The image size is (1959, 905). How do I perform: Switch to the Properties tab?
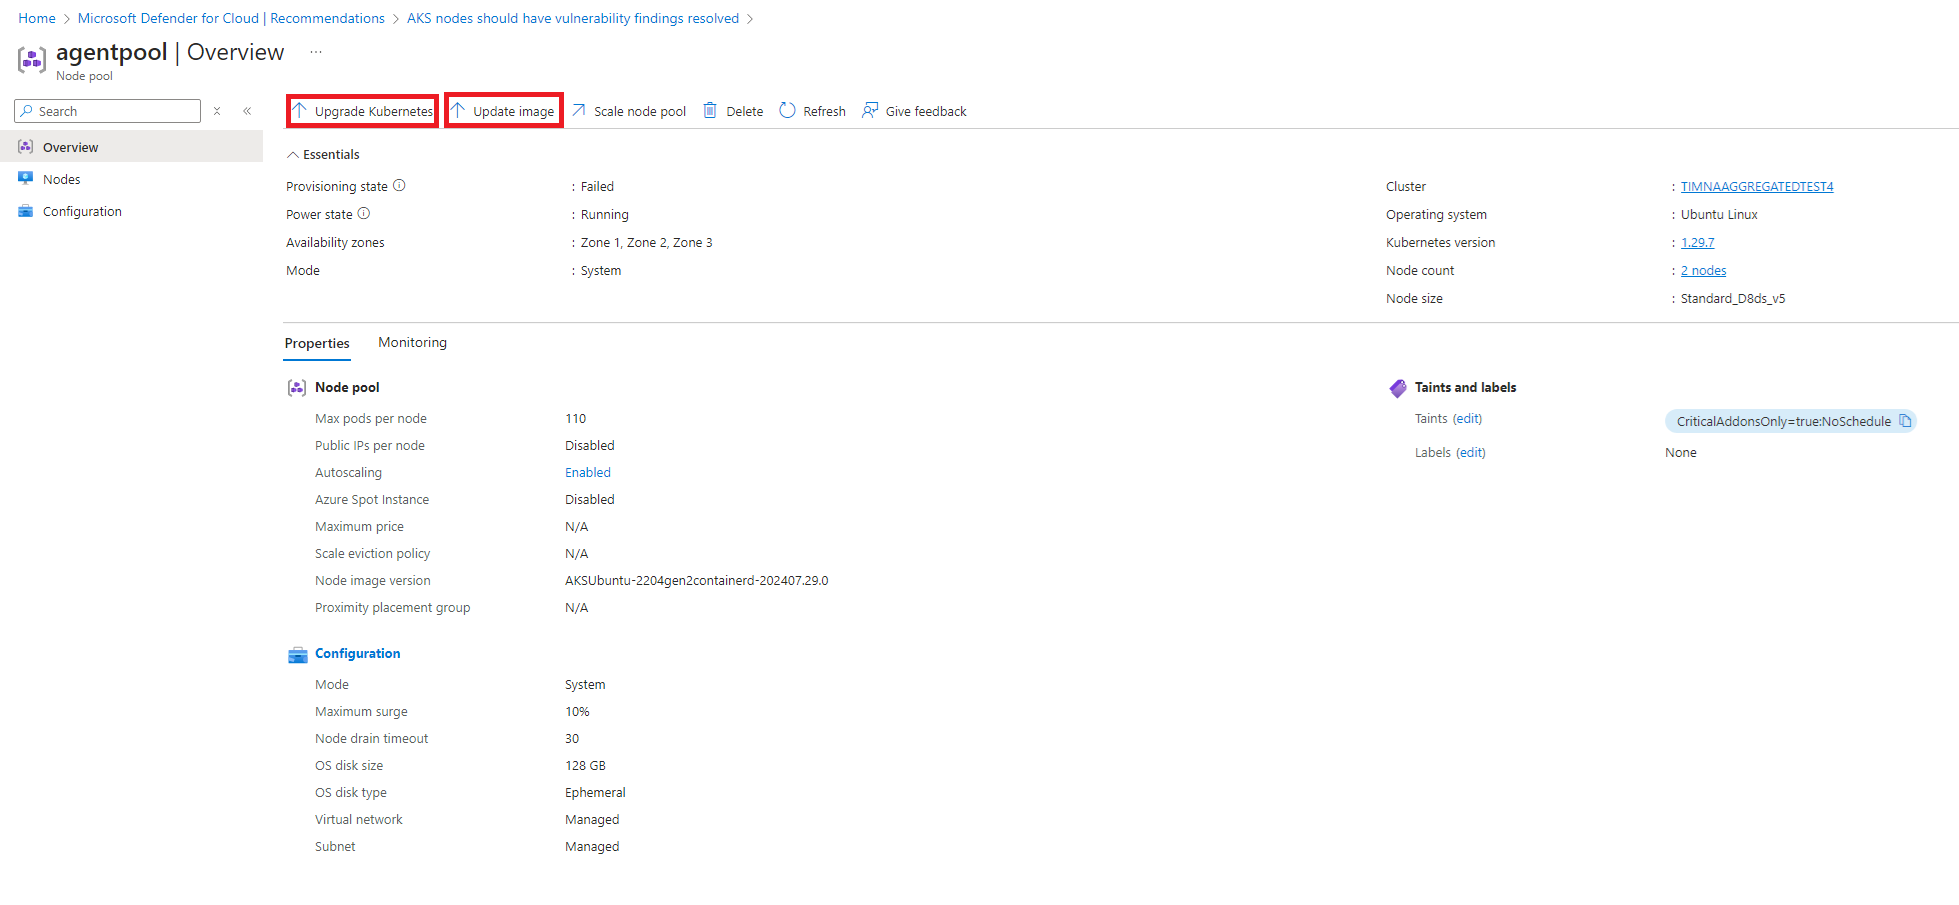[317, 343]
